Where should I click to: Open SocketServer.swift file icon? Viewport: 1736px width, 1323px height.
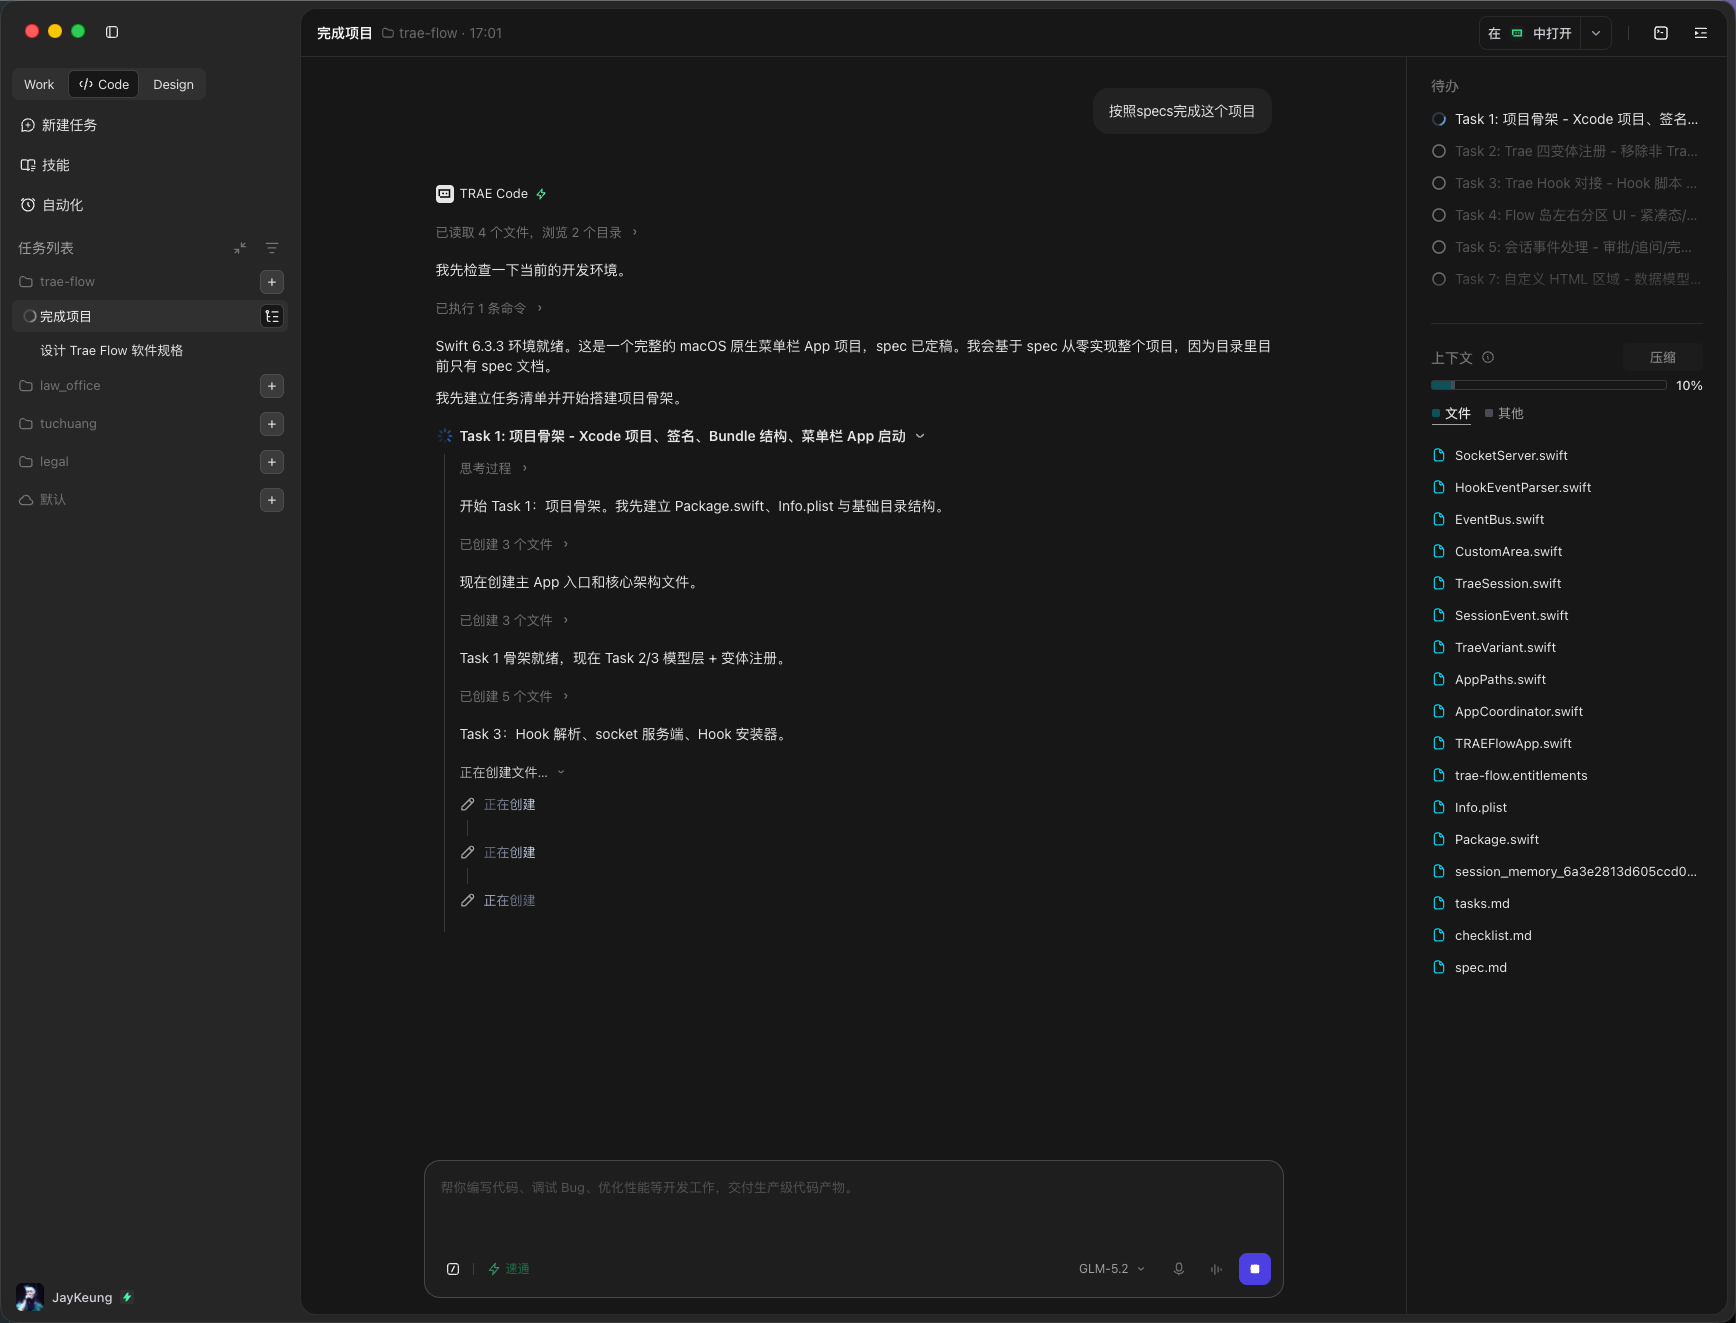click(1439, 455)
